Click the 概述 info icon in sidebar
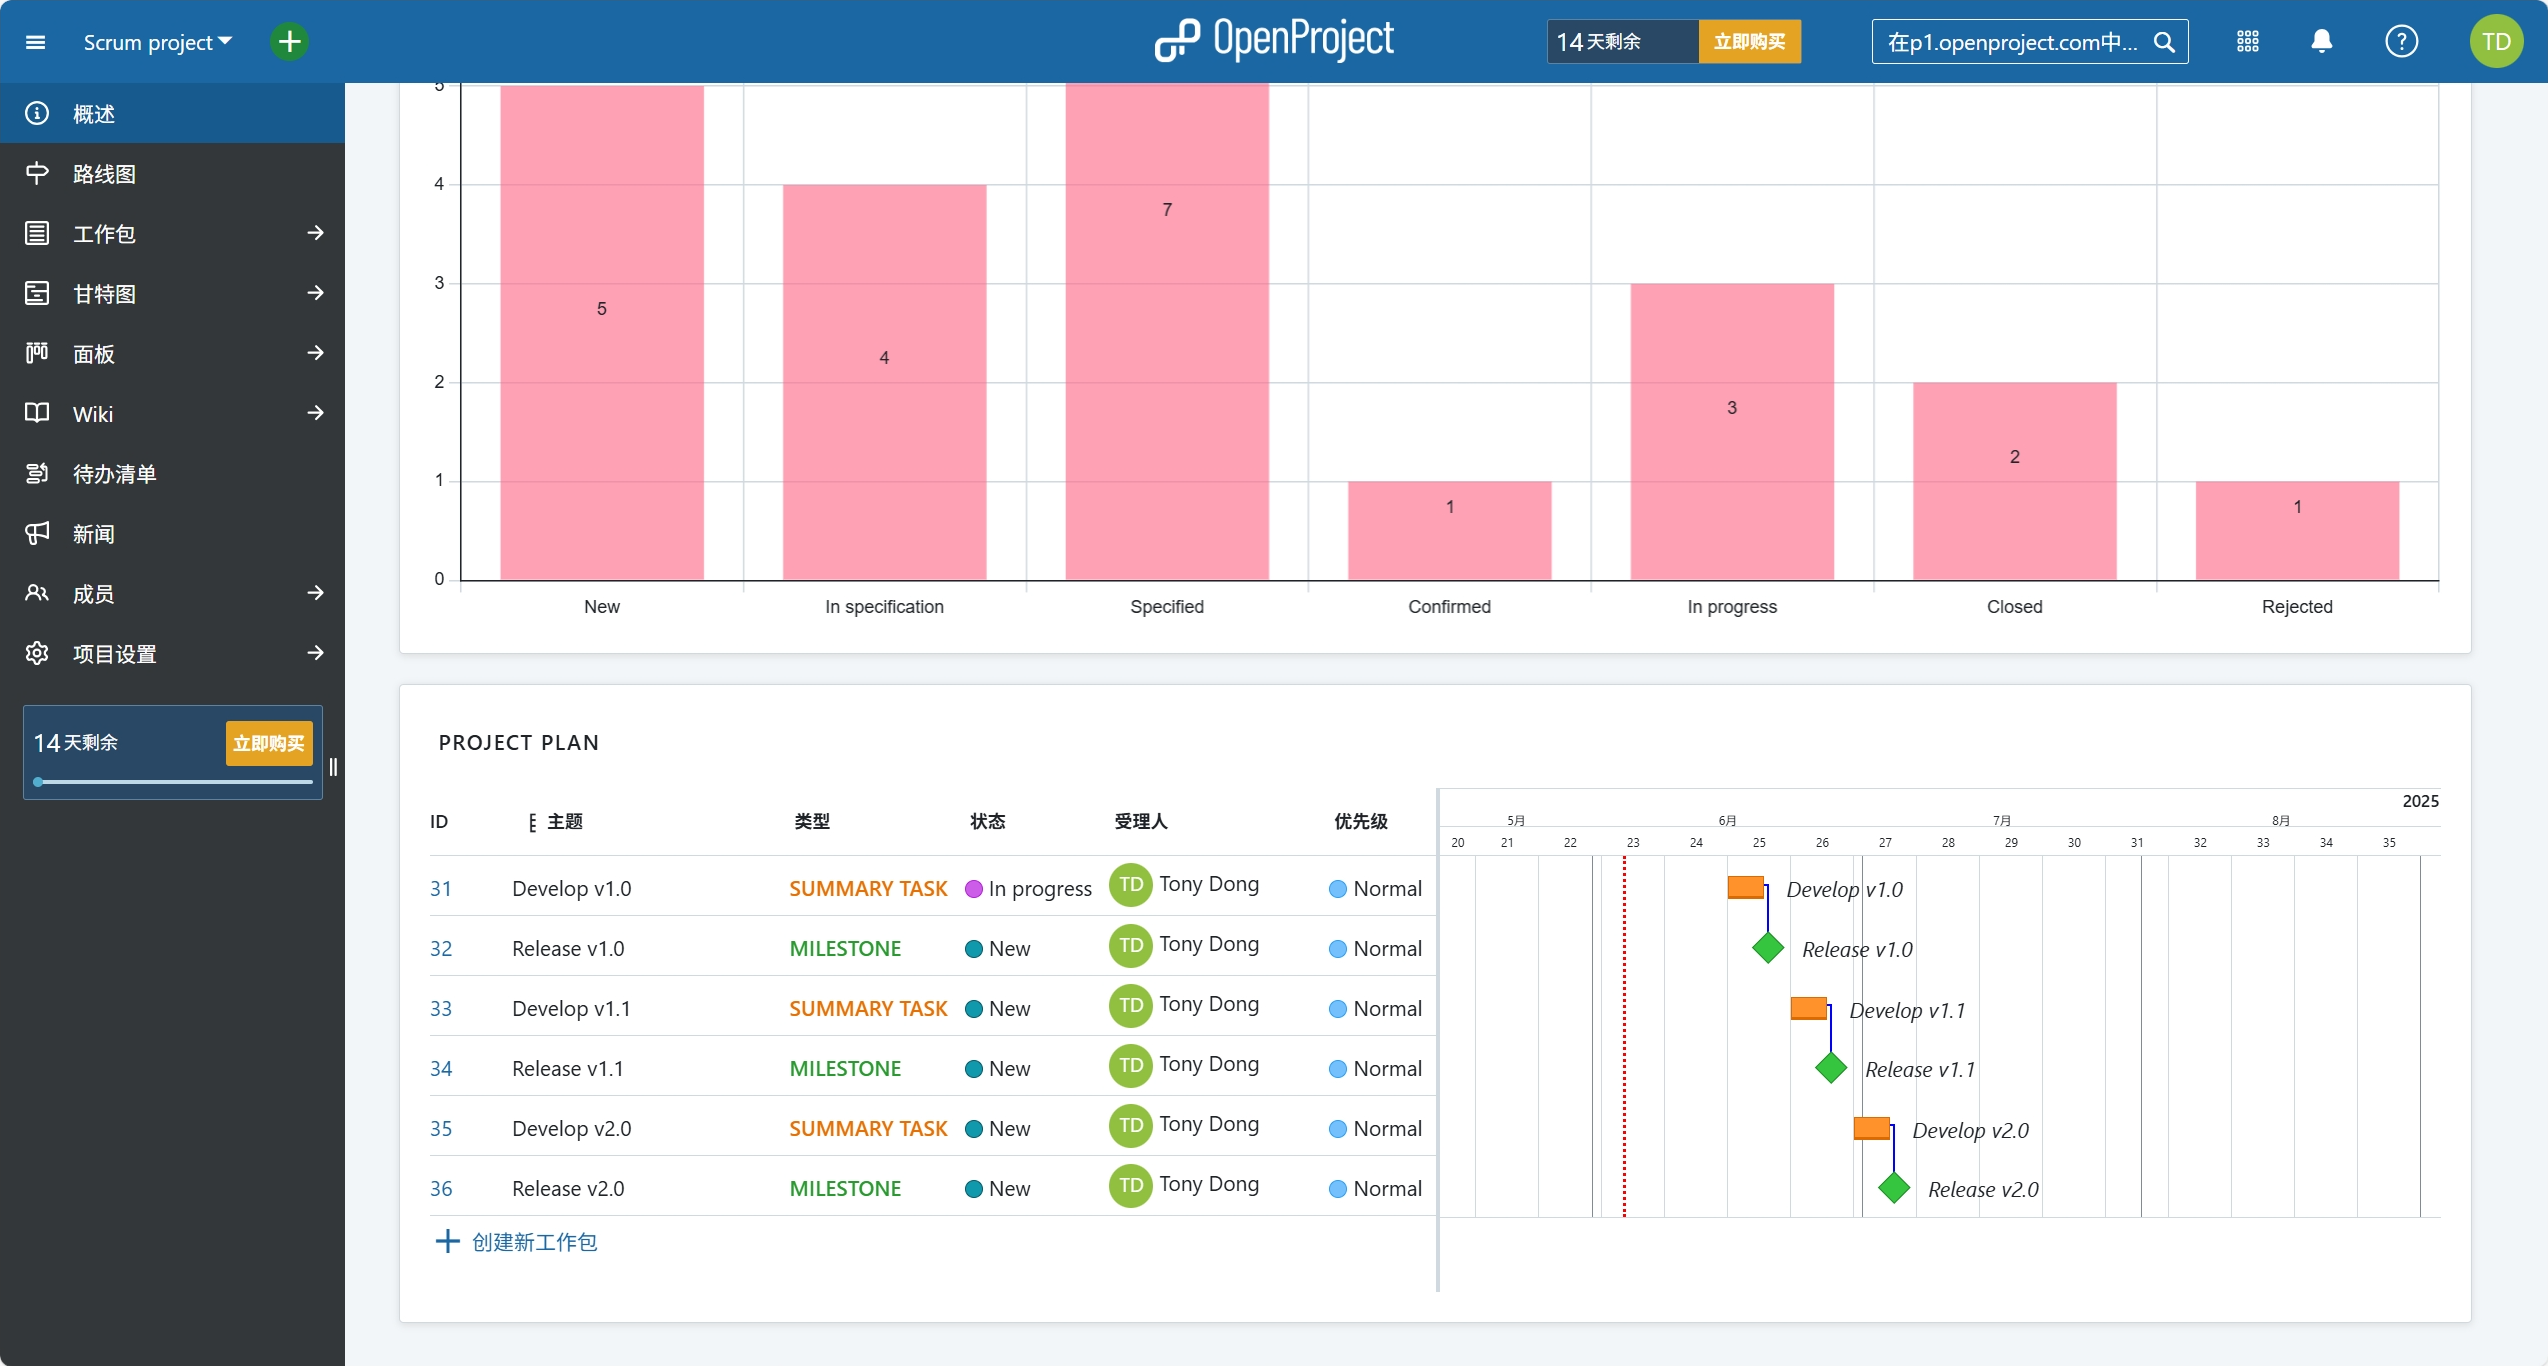 click(x=37, y=113)
